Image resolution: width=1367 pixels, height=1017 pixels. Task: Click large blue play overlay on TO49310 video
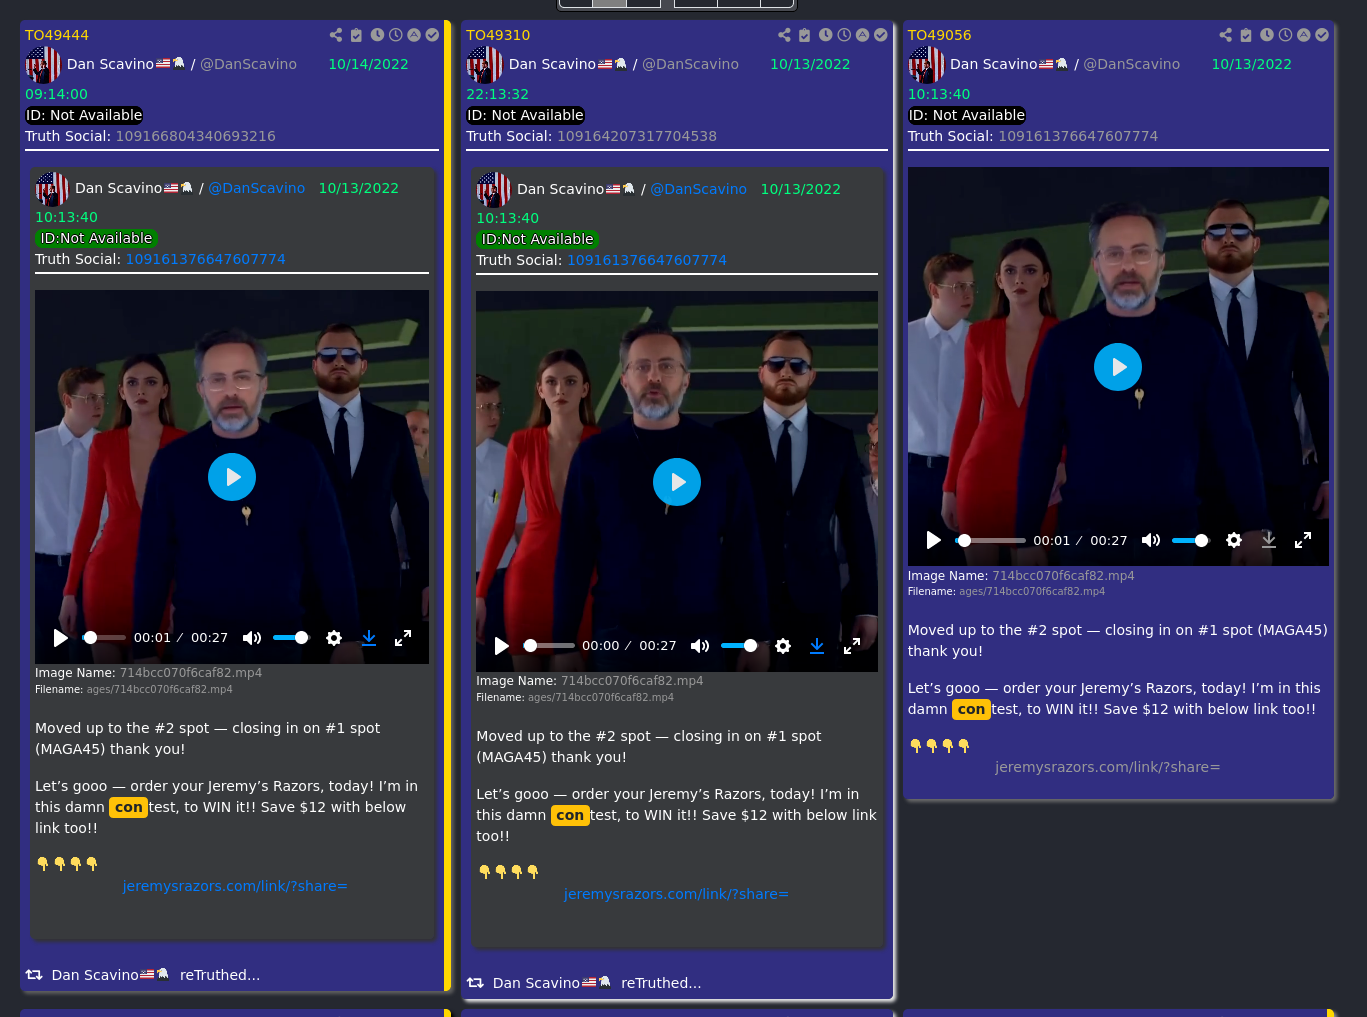677,482
